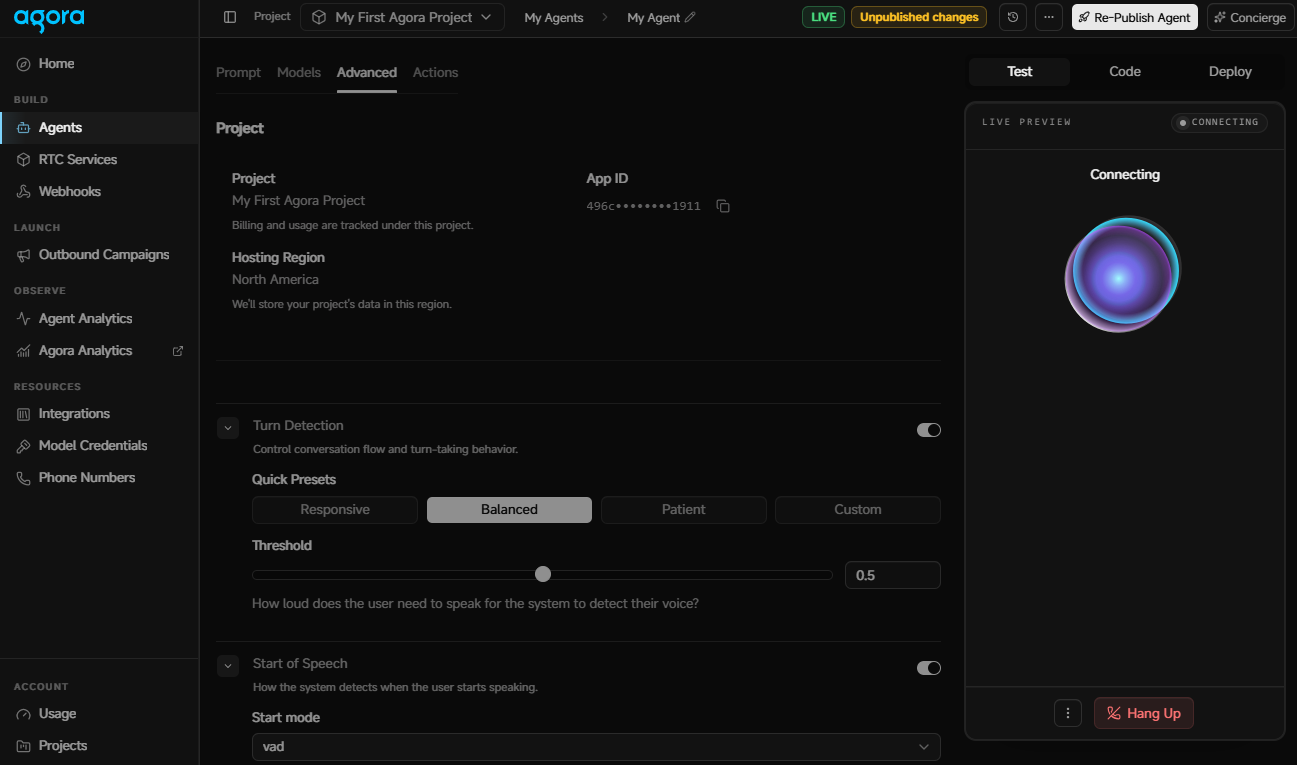Image resolution: width=1297 pixels, height=765 pixels.
Task: Open version history clock icon
Action: [x=1013, y=17]
